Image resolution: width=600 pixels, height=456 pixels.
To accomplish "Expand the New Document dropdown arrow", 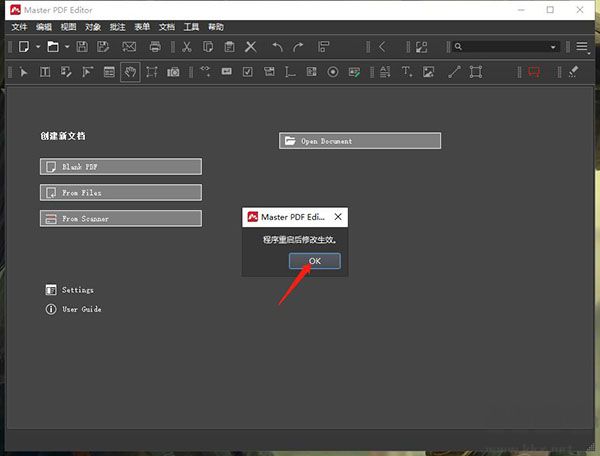I will point(37,46).
